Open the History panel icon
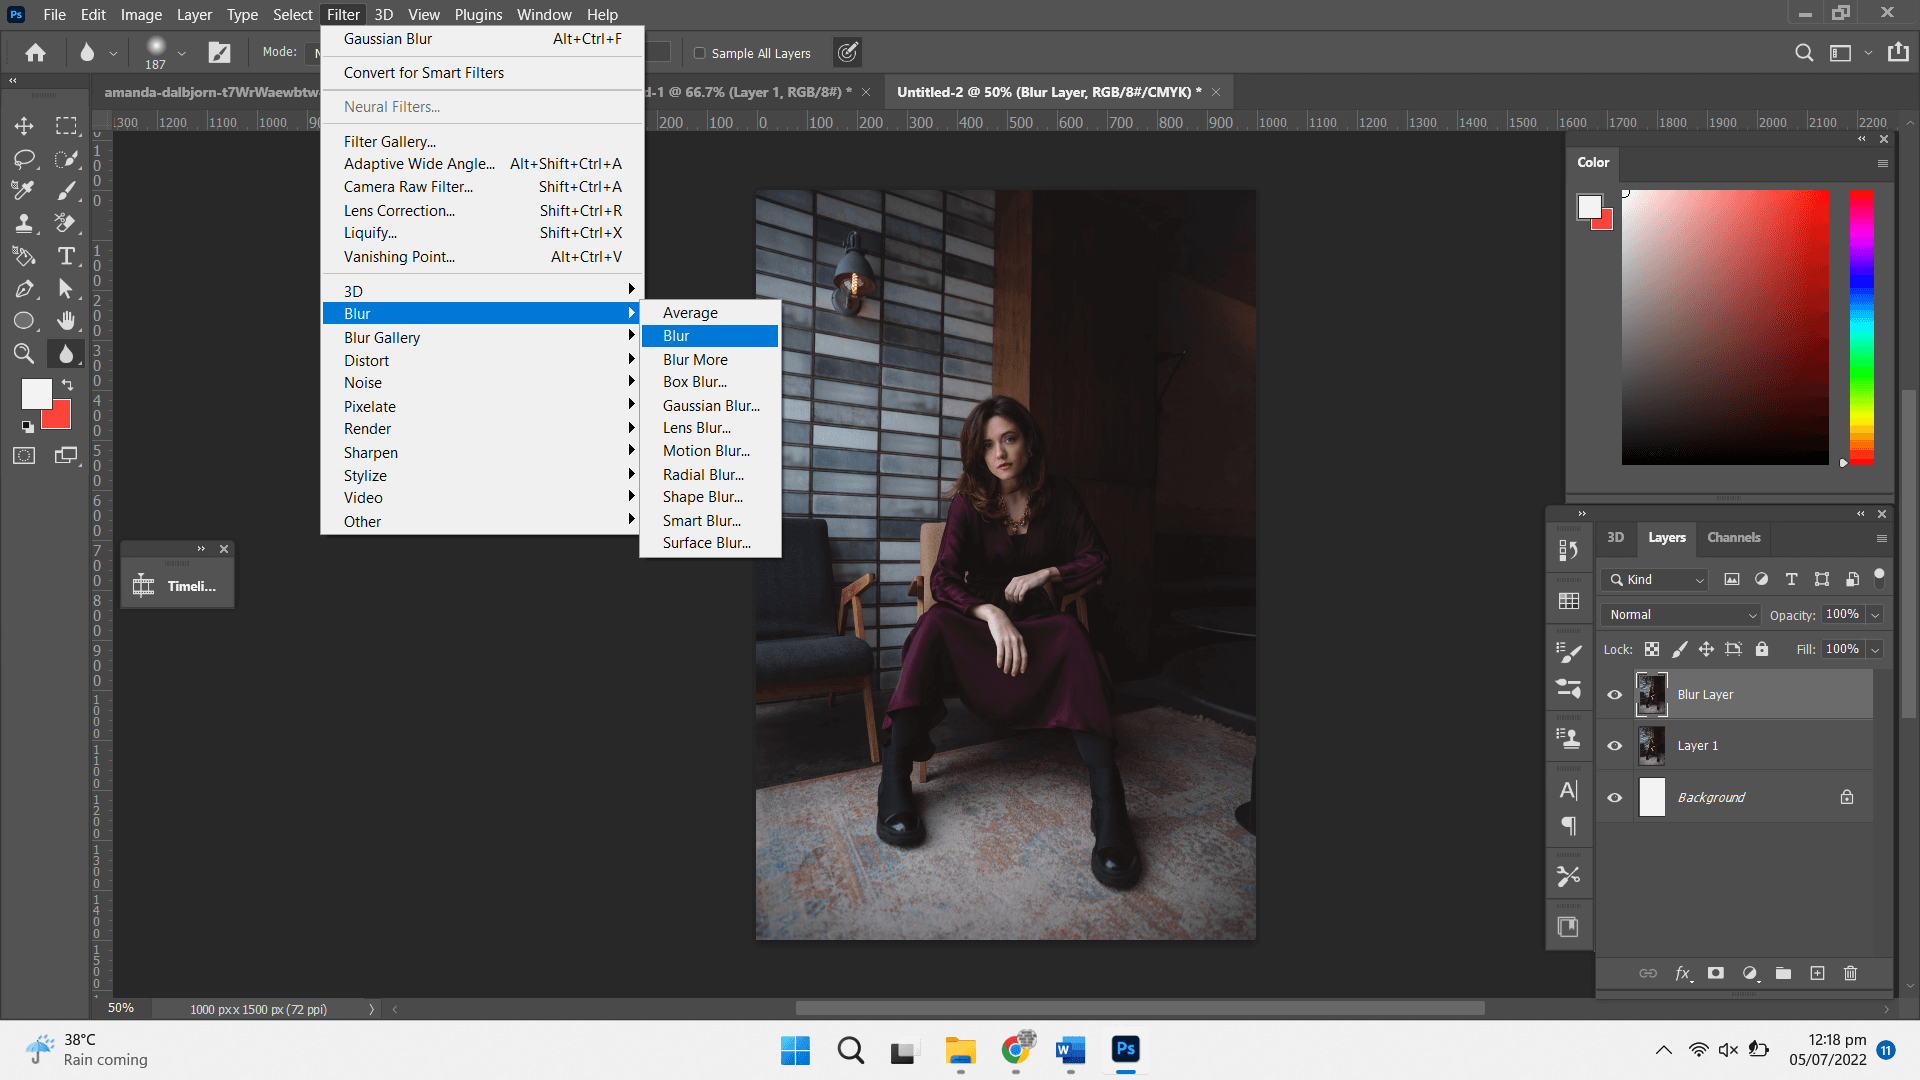The image size is (1920, 1080). pos(1568,550)
